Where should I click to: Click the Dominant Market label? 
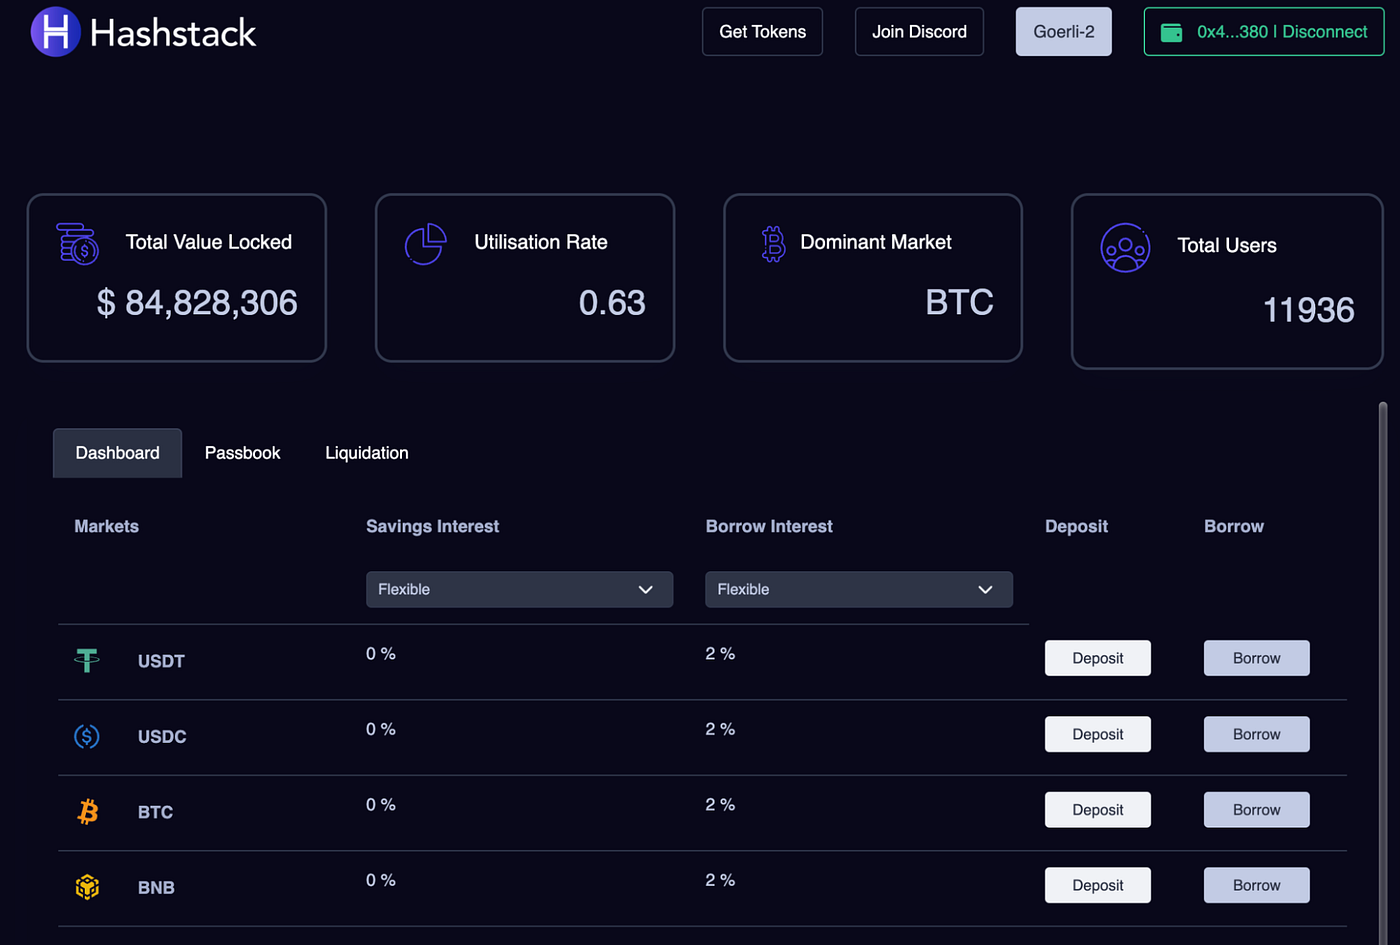876,242
